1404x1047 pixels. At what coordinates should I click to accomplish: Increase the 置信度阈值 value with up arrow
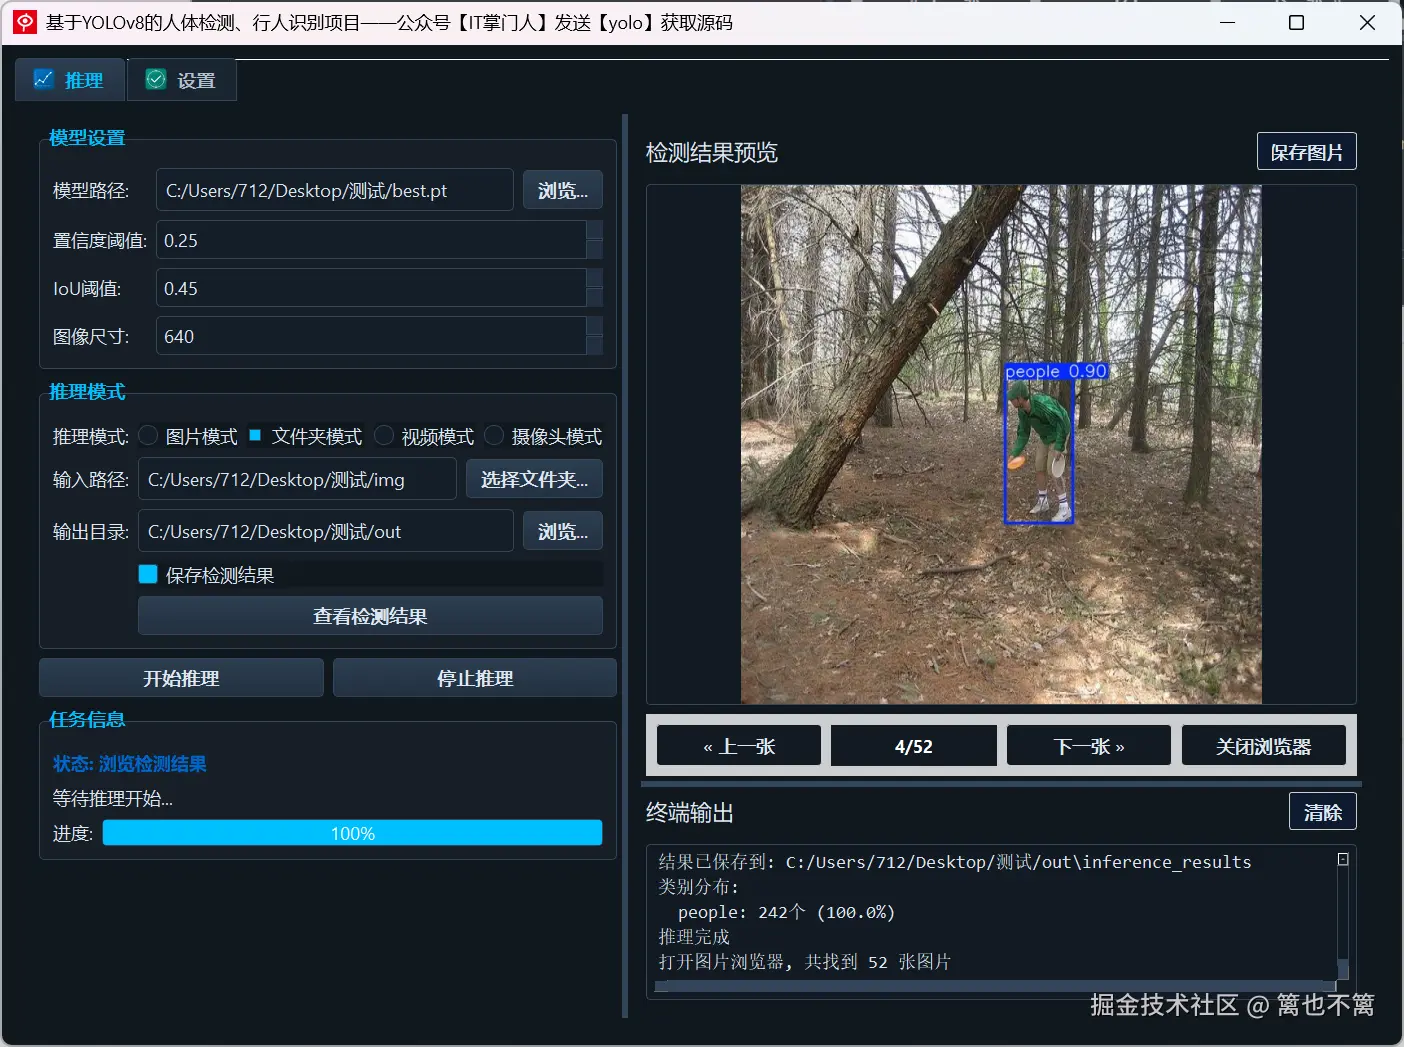click(x=594, y=230)
